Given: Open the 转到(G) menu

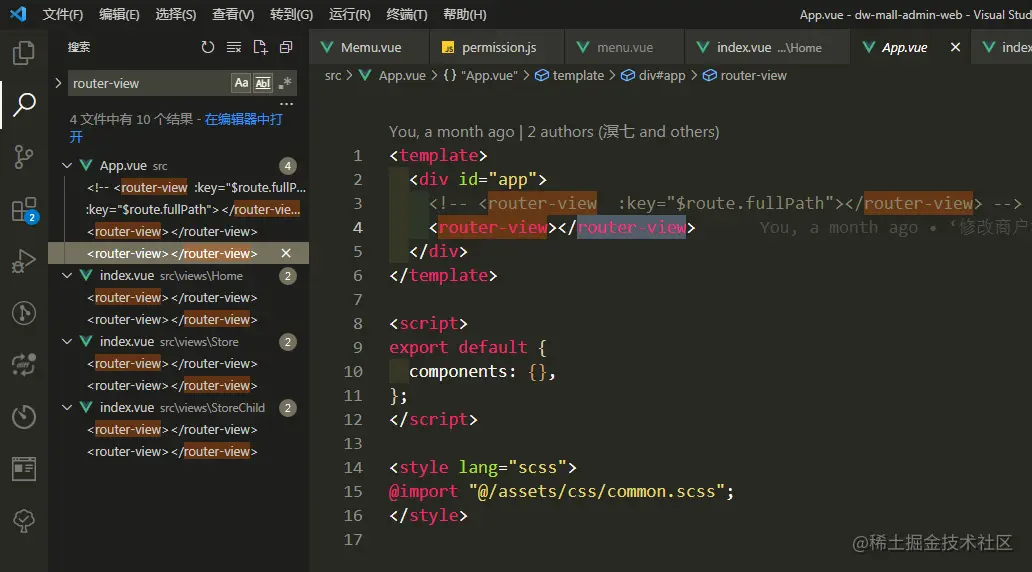Looking at the screenshot, I should pyautogui.click(x=292, y=14).
